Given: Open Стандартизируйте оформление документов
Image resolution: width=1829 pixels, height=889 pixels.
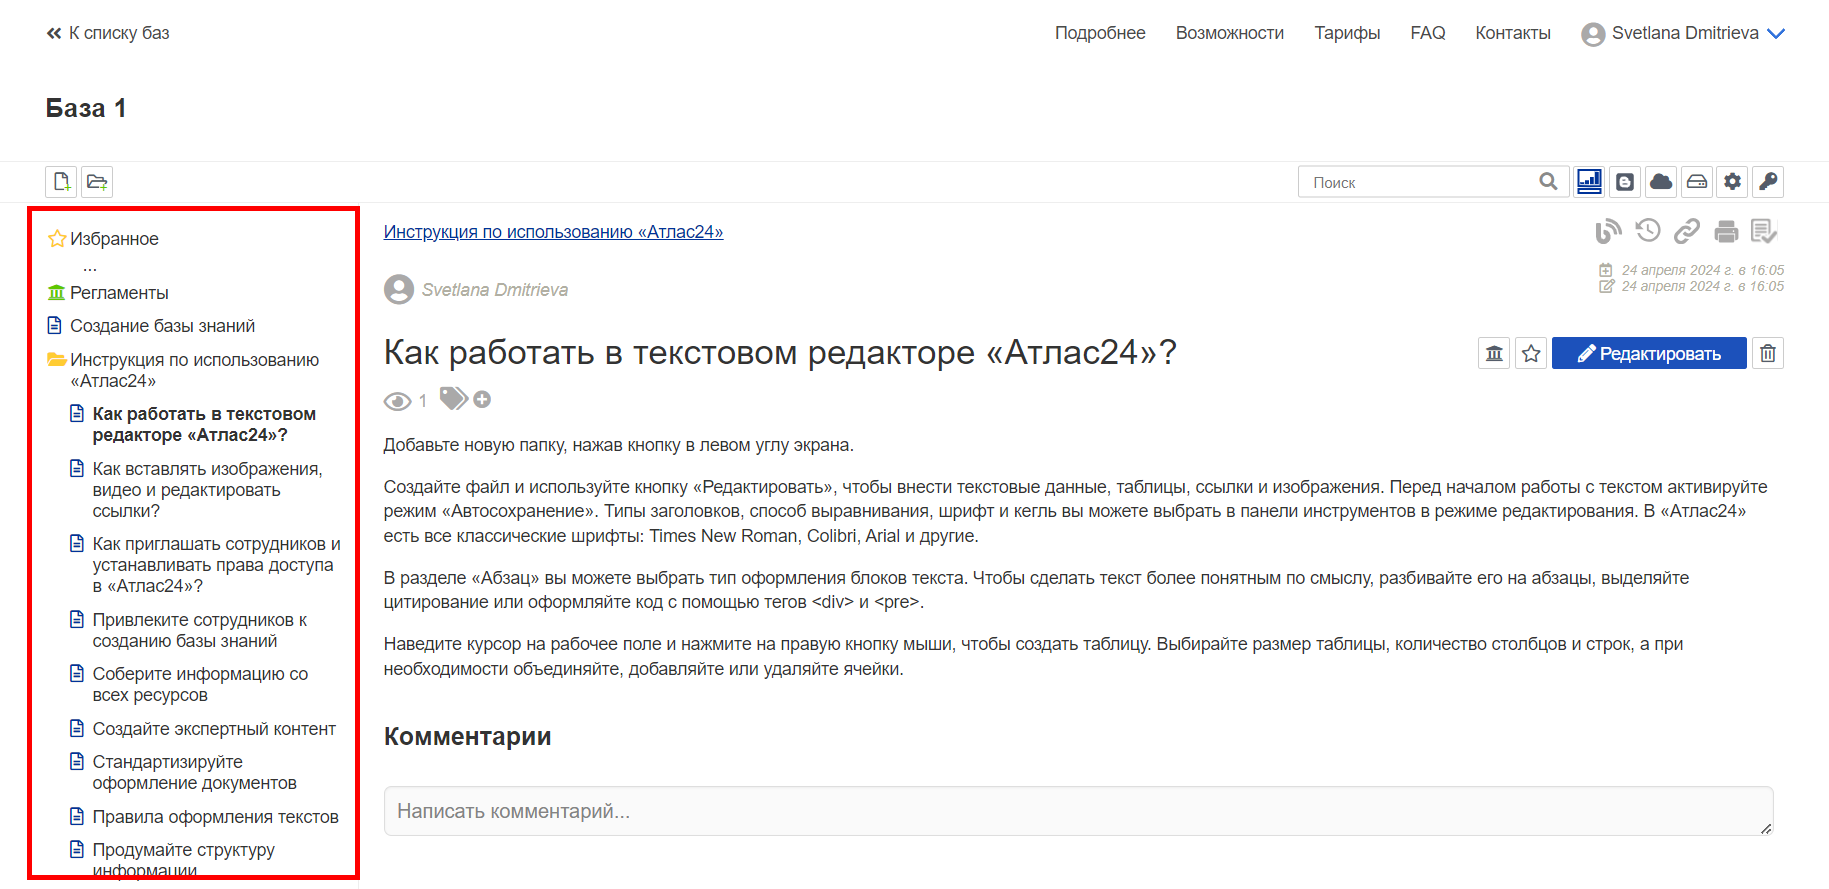Looking at the screenshot, I should (194, 772).
